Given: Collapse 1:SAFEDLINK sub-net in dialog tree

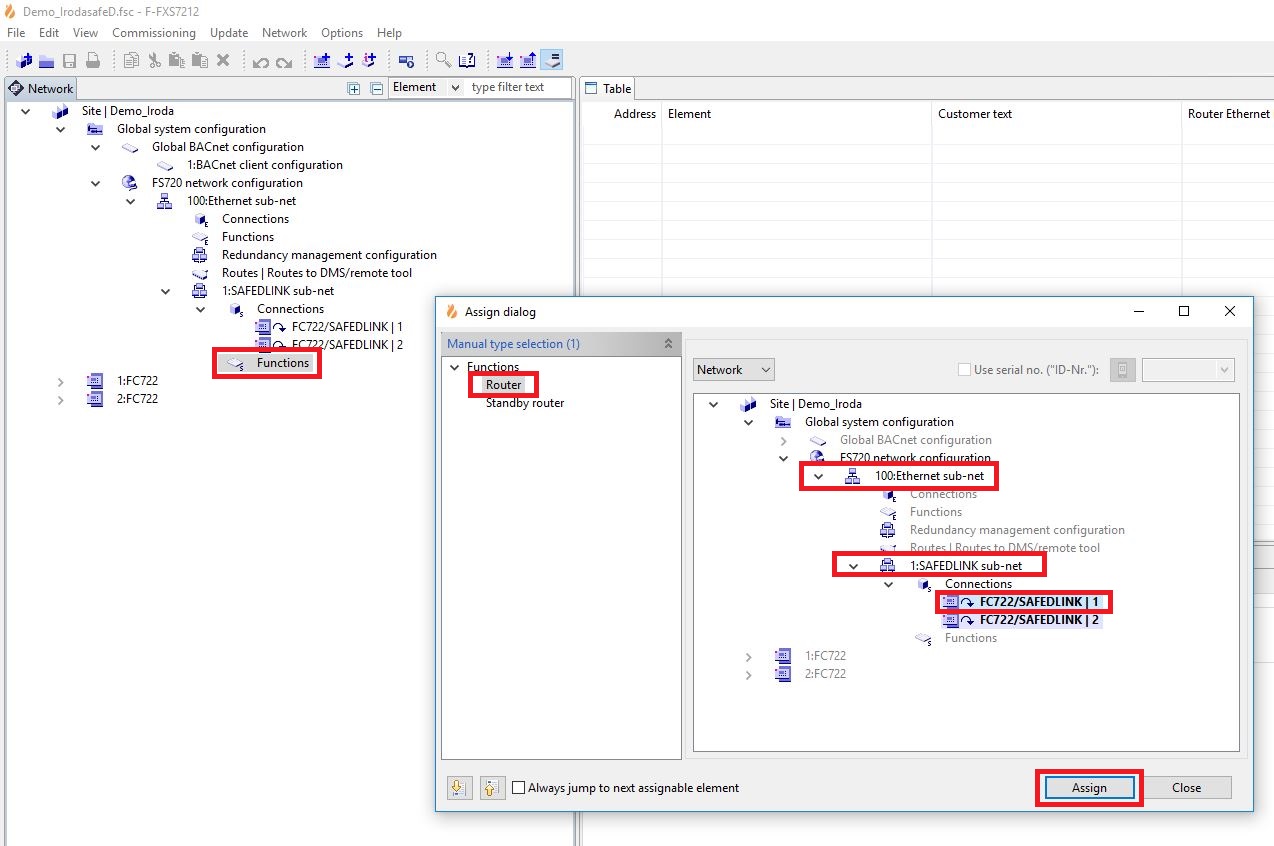Looking at the screenshot, I should (853, 566).
